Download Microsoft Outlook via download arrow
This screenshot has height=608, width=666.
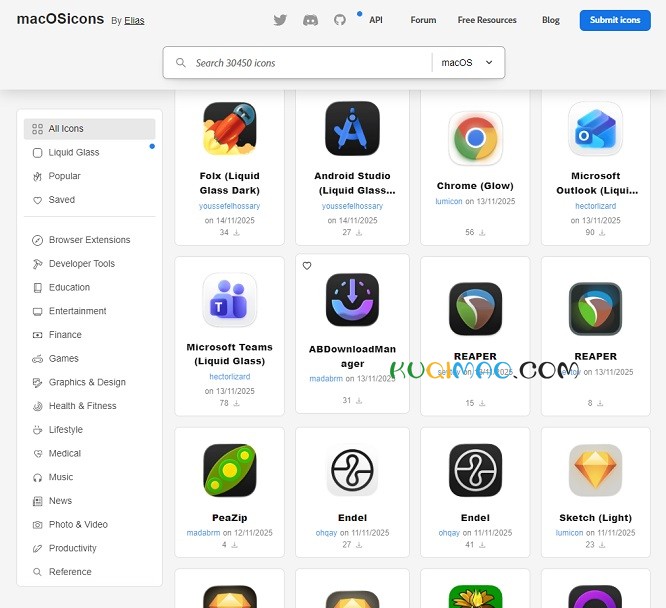point(602,233)
